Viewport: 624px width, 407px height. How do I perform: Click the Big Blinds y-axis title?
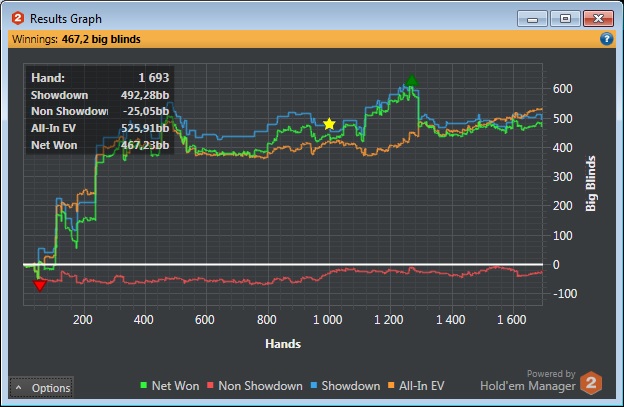point(591,183)
